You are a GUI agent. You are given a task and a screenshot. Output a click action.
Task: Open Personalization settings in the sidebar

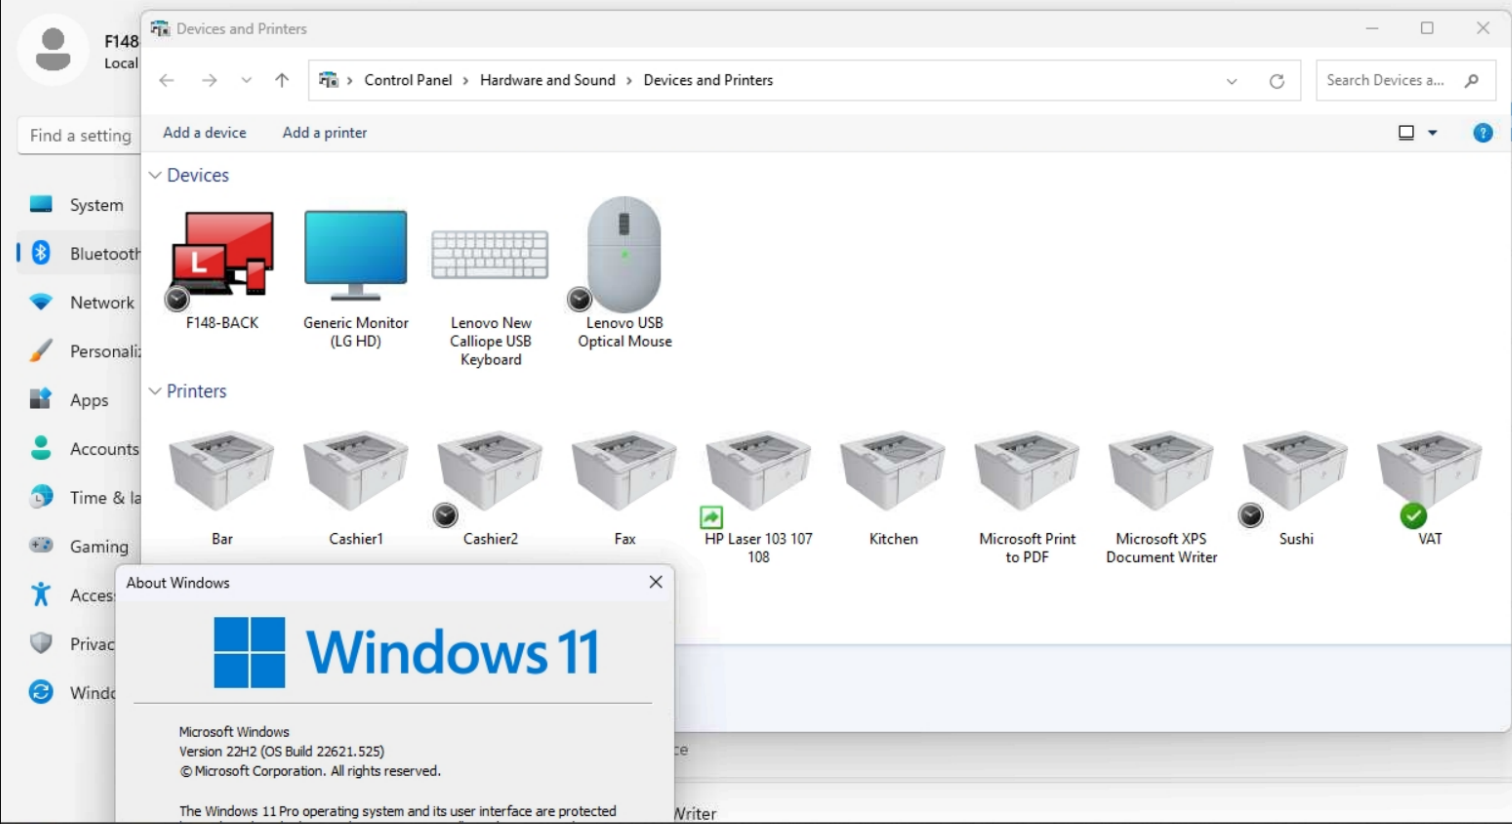(x=77, y=351)
